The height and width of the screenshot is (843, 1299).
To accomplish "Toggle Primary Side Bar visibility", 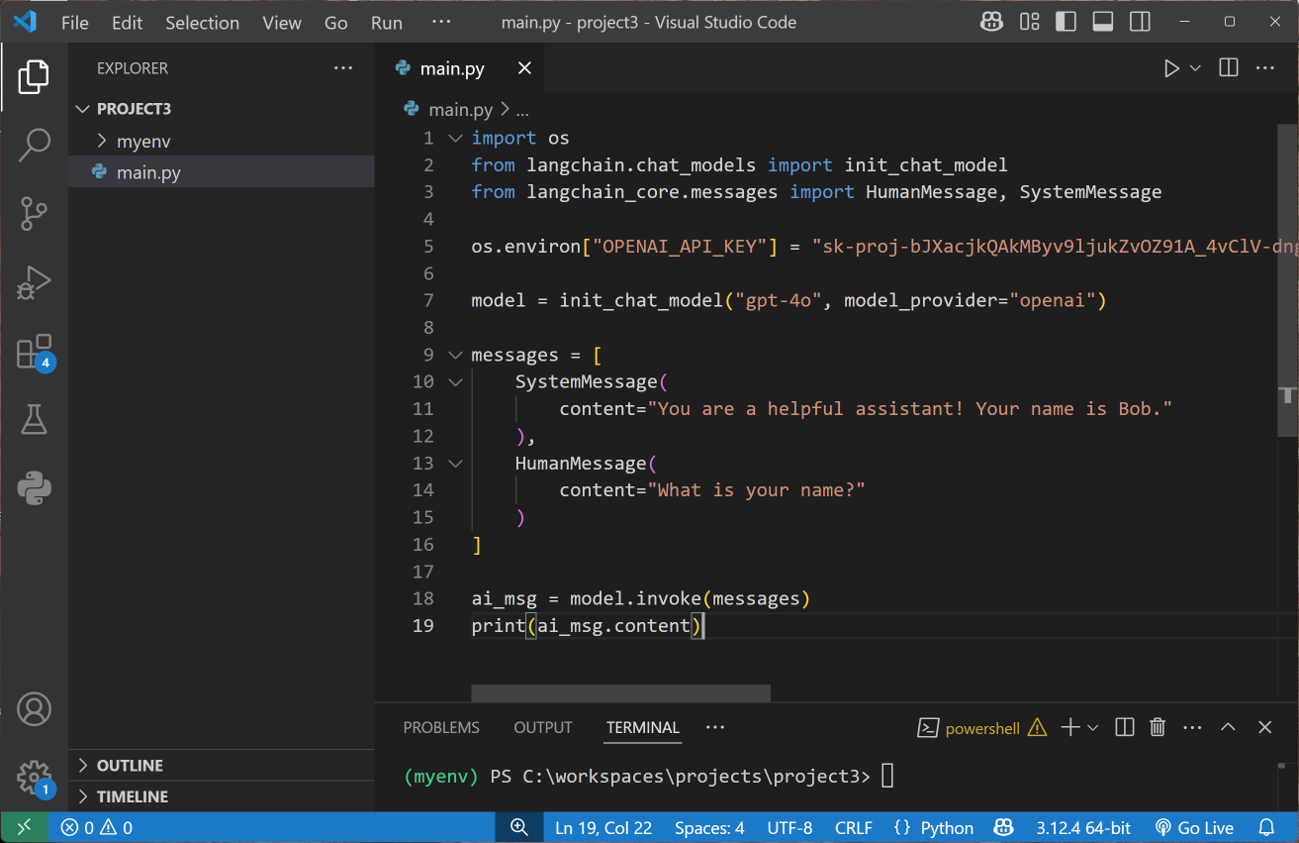I will [1066, 22].
